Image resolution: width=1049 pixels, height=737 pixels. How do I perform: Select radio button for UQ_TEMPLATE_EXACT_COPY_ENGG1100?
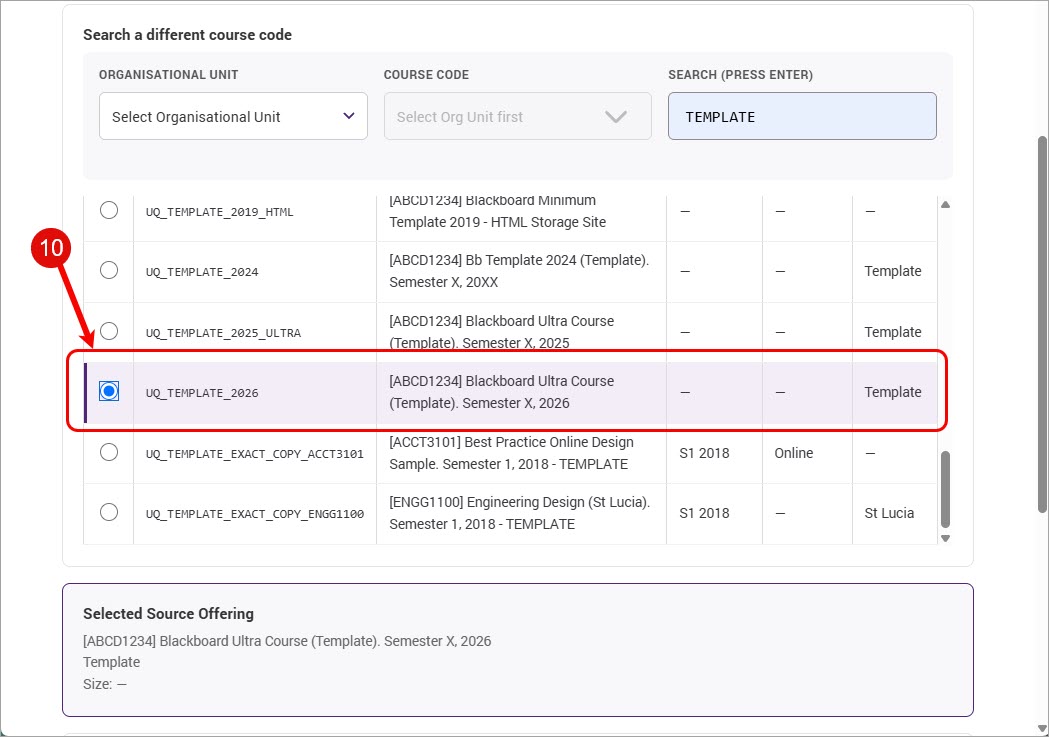[x=109, y=512]
